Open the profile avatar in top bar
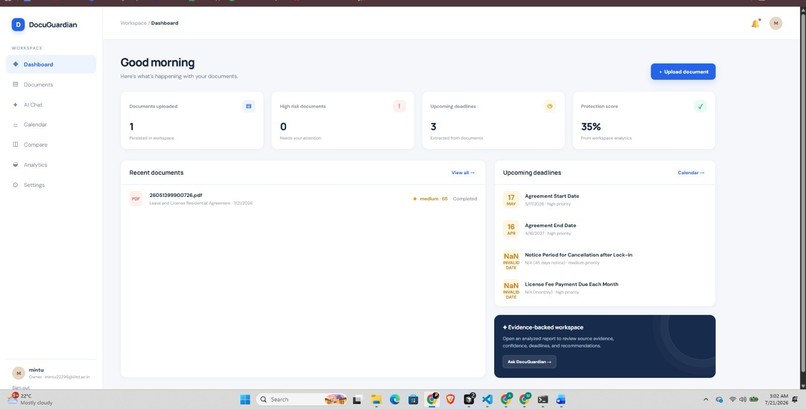 776,23
